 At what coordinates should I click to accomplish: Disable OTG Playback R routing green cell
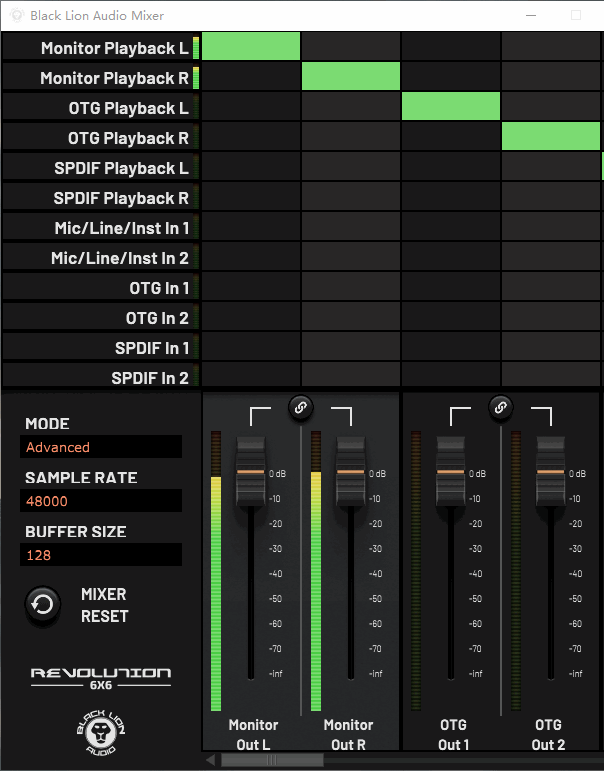551,137
